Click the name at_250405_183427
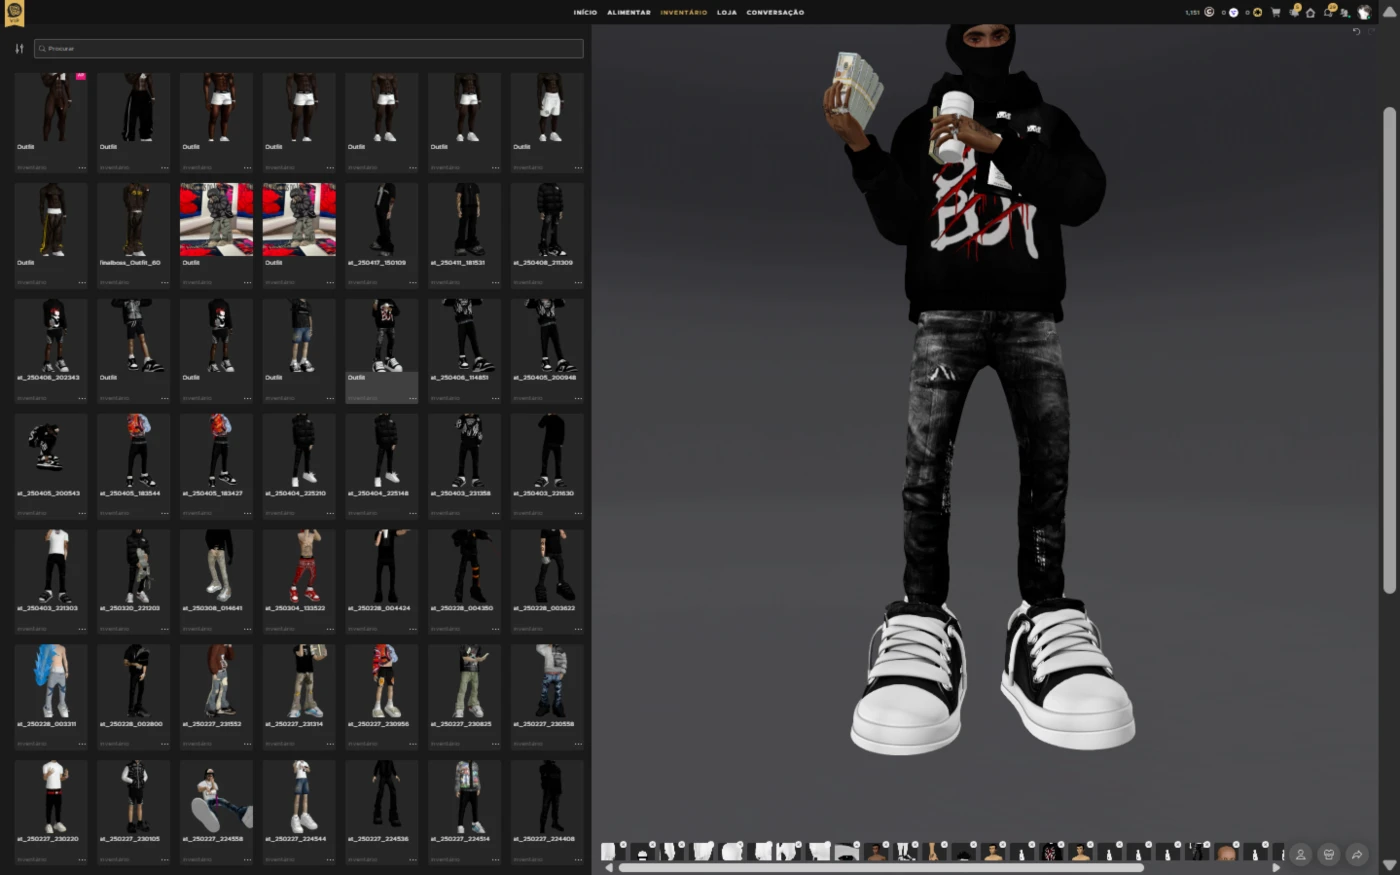Image resolution: width=1400 pixels, height=875 pixels. click(212, 493)
